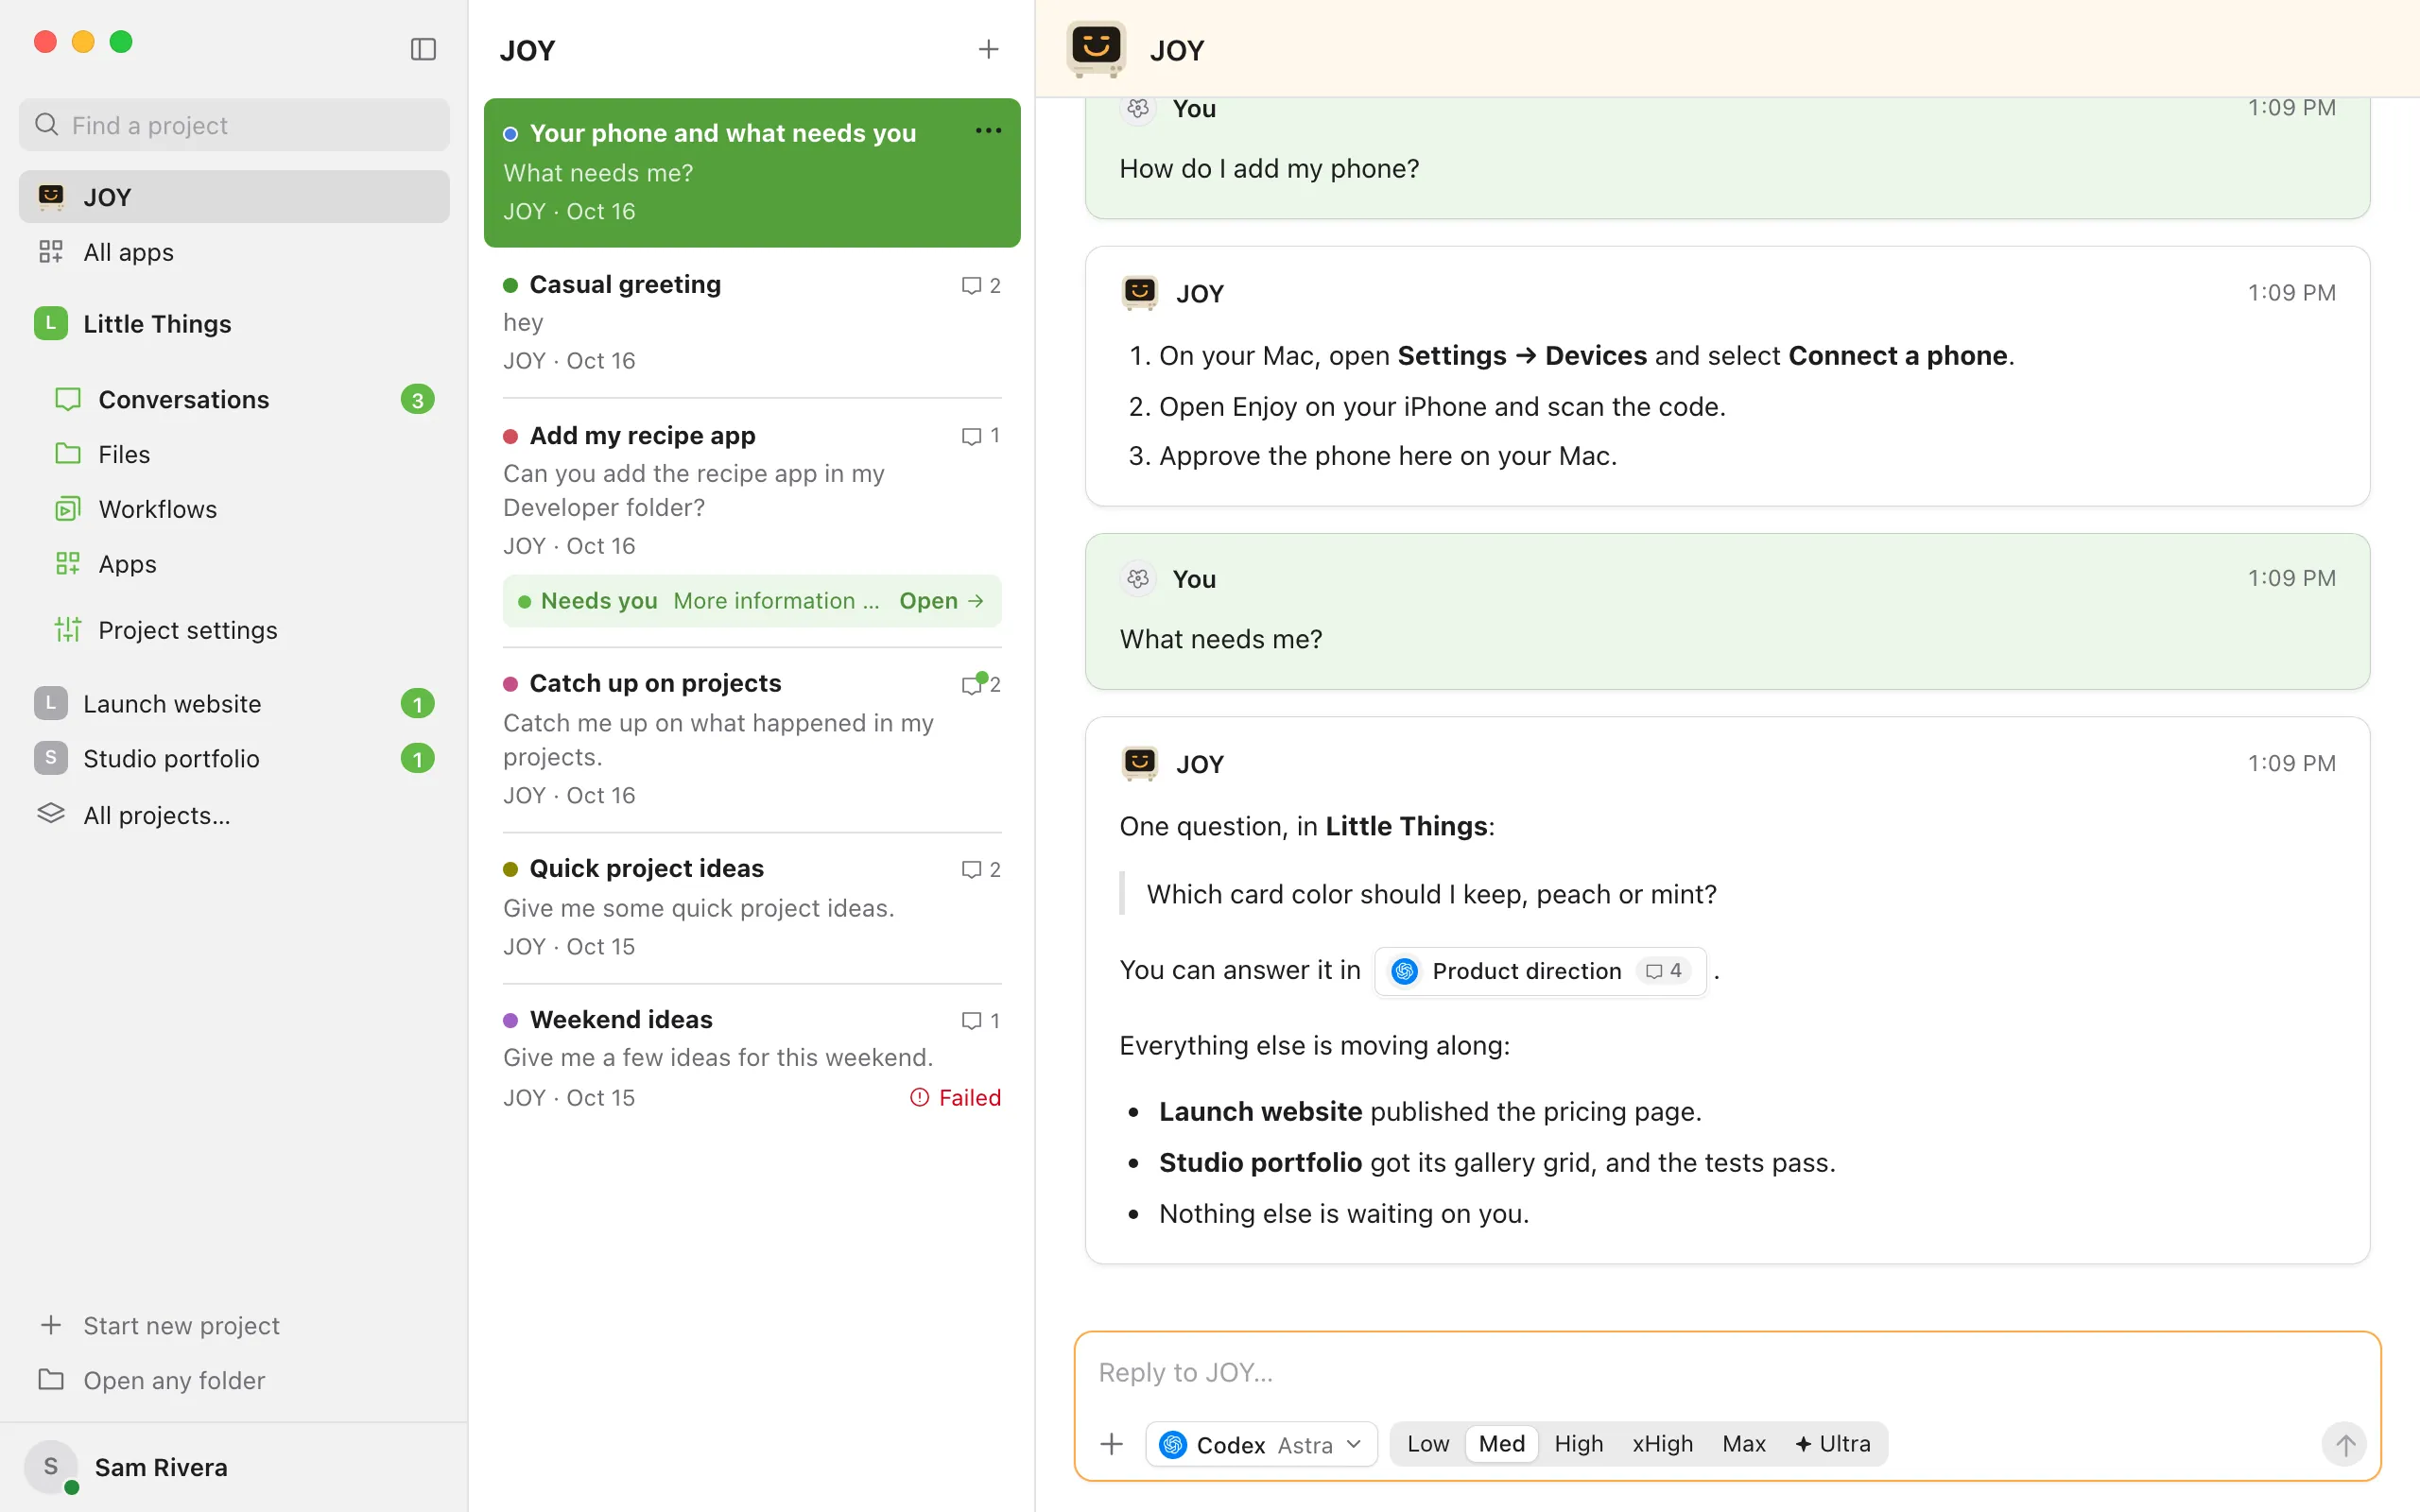
Task: Open the Codex Astra model dropdown
Action: tap(1260, 1444)
